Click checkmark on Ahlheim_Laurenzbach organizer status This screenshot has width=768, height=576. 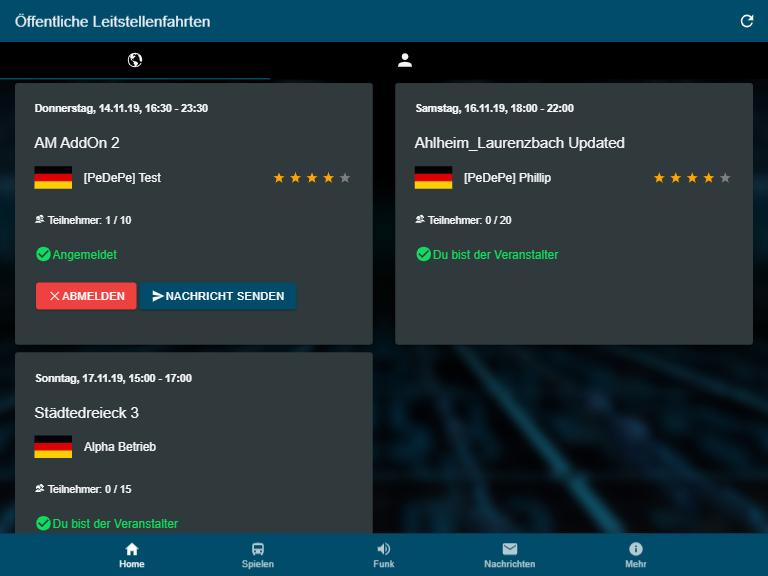(x=423, y=254)
